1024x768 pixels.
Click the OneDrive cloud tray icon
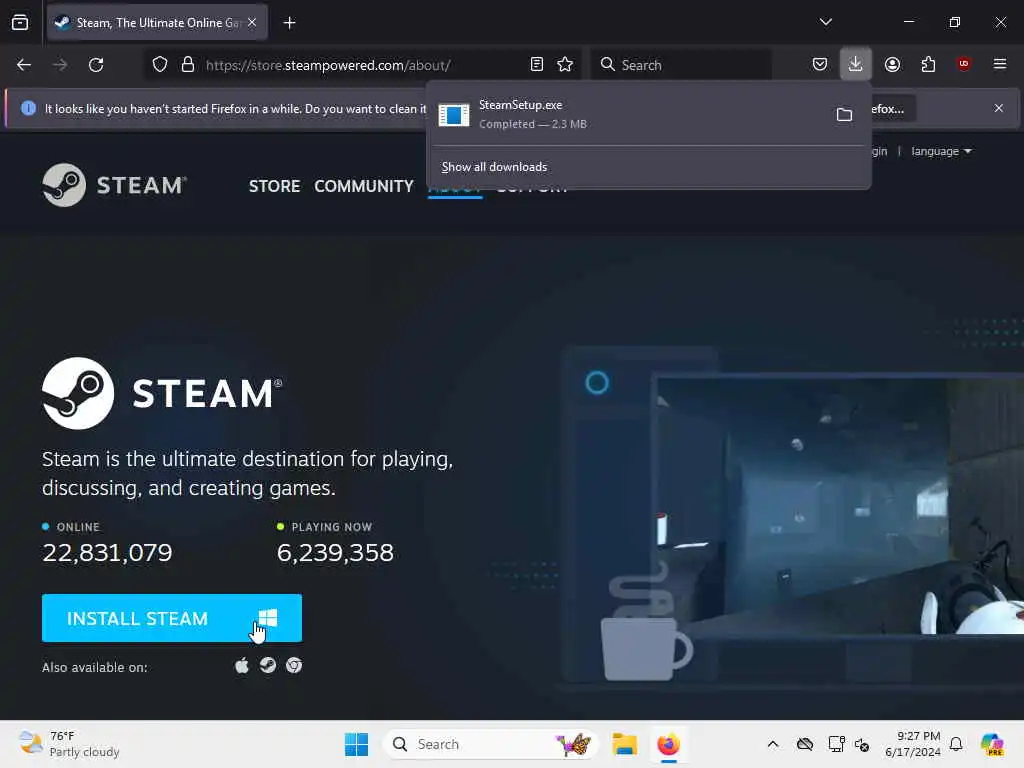tap(805, 744)
